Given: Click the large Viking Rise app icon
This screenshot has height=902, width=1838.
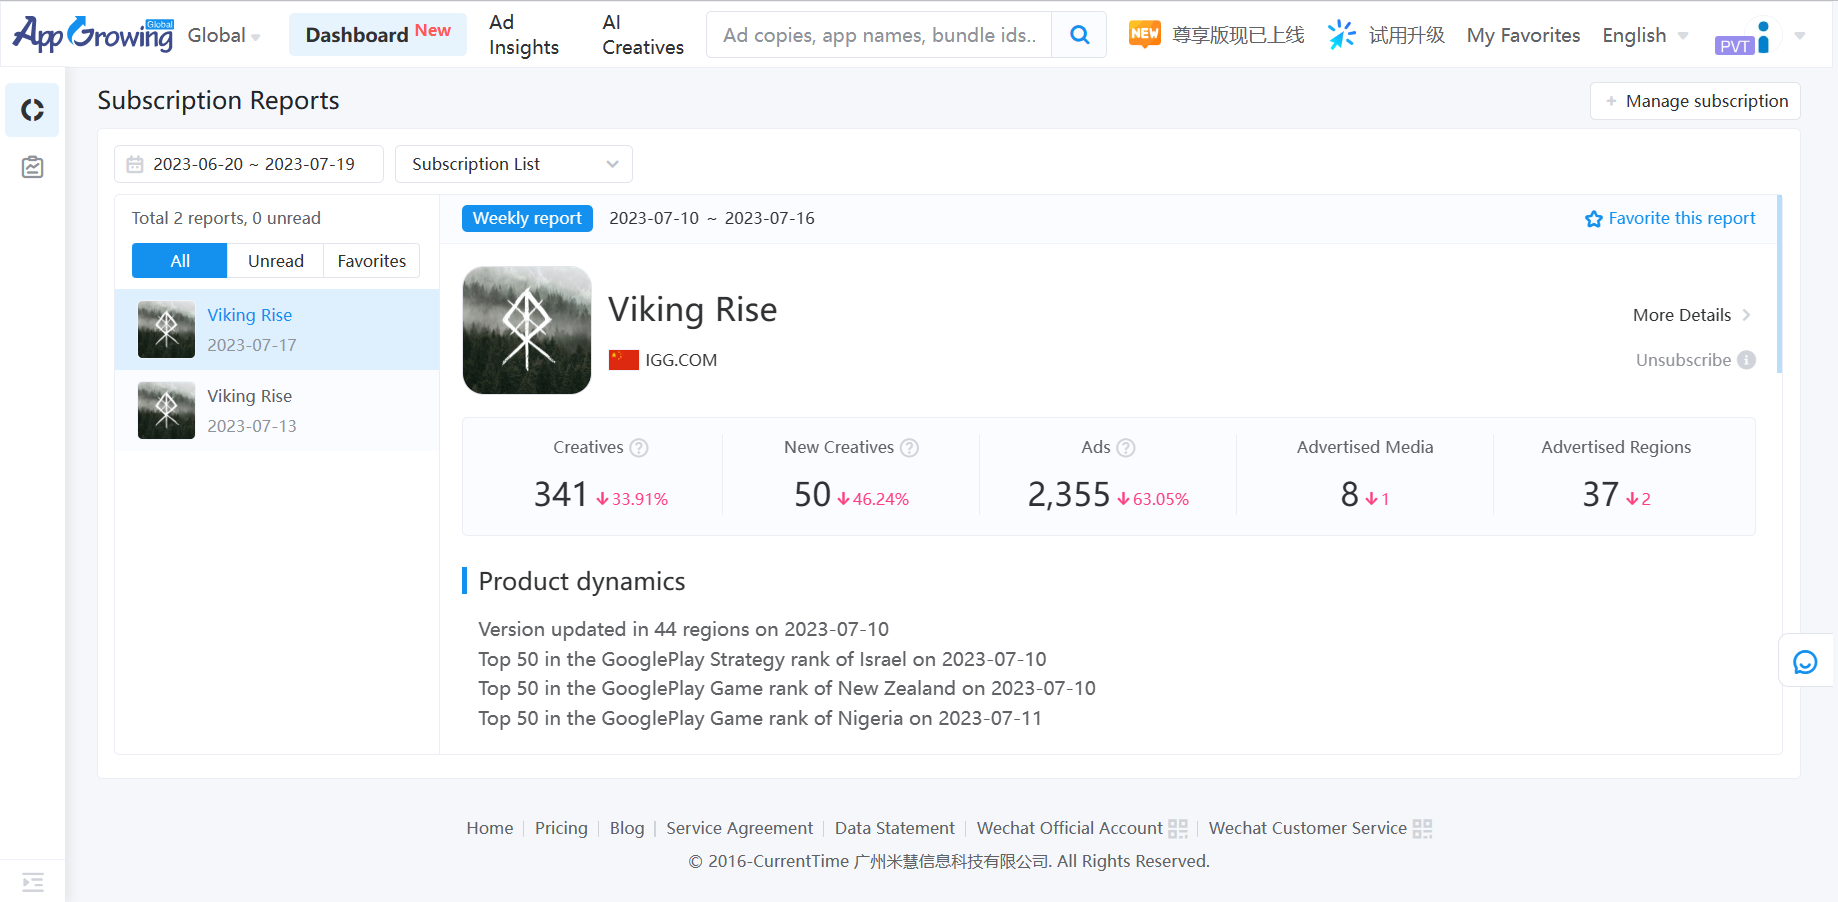Looking at the screenshot, I should pos(527,330).
